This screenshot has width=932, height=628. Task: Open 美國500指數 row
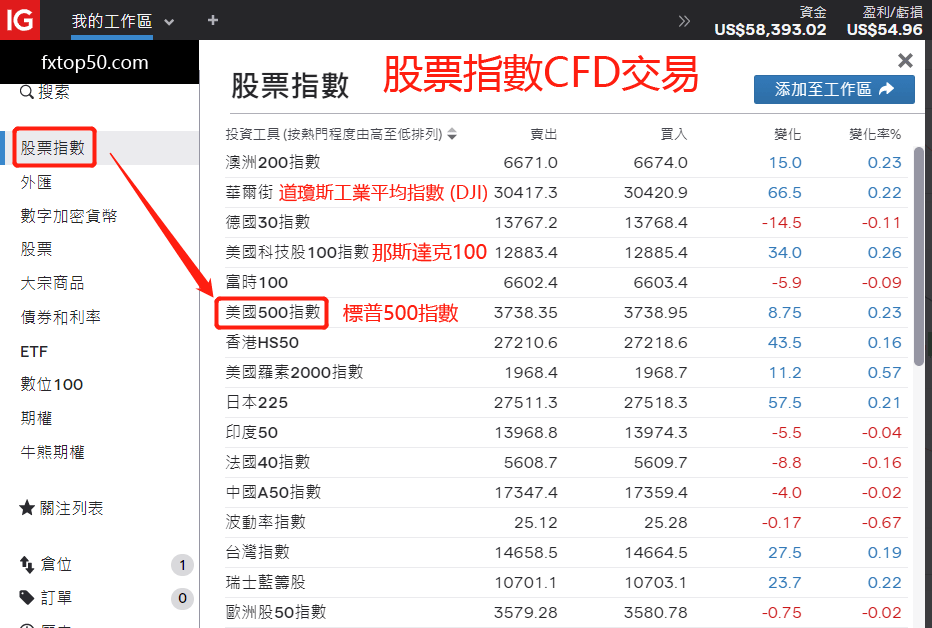[x=566, y=313]
